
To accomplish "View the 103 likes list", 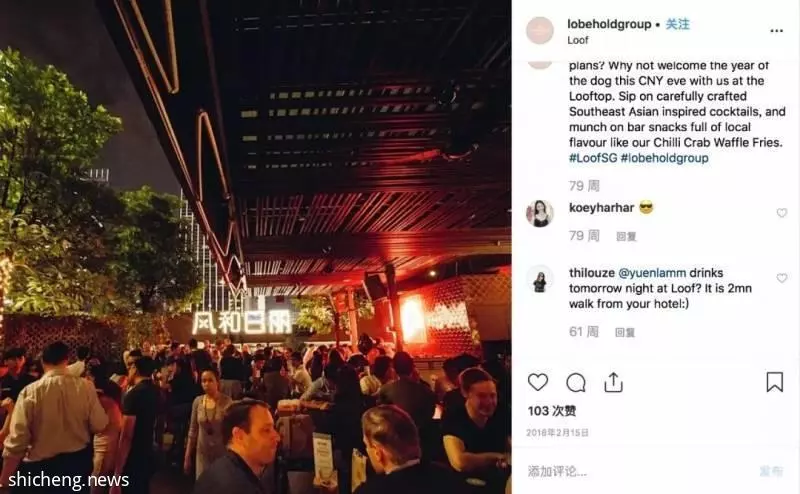I will [x=552, y=411].
